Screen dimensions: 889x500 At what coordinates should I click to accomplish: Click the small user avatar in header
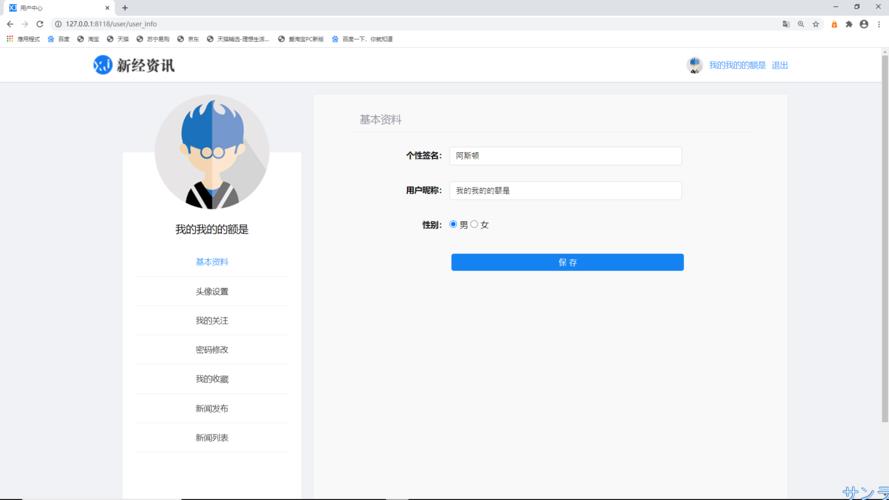(694, 65)
